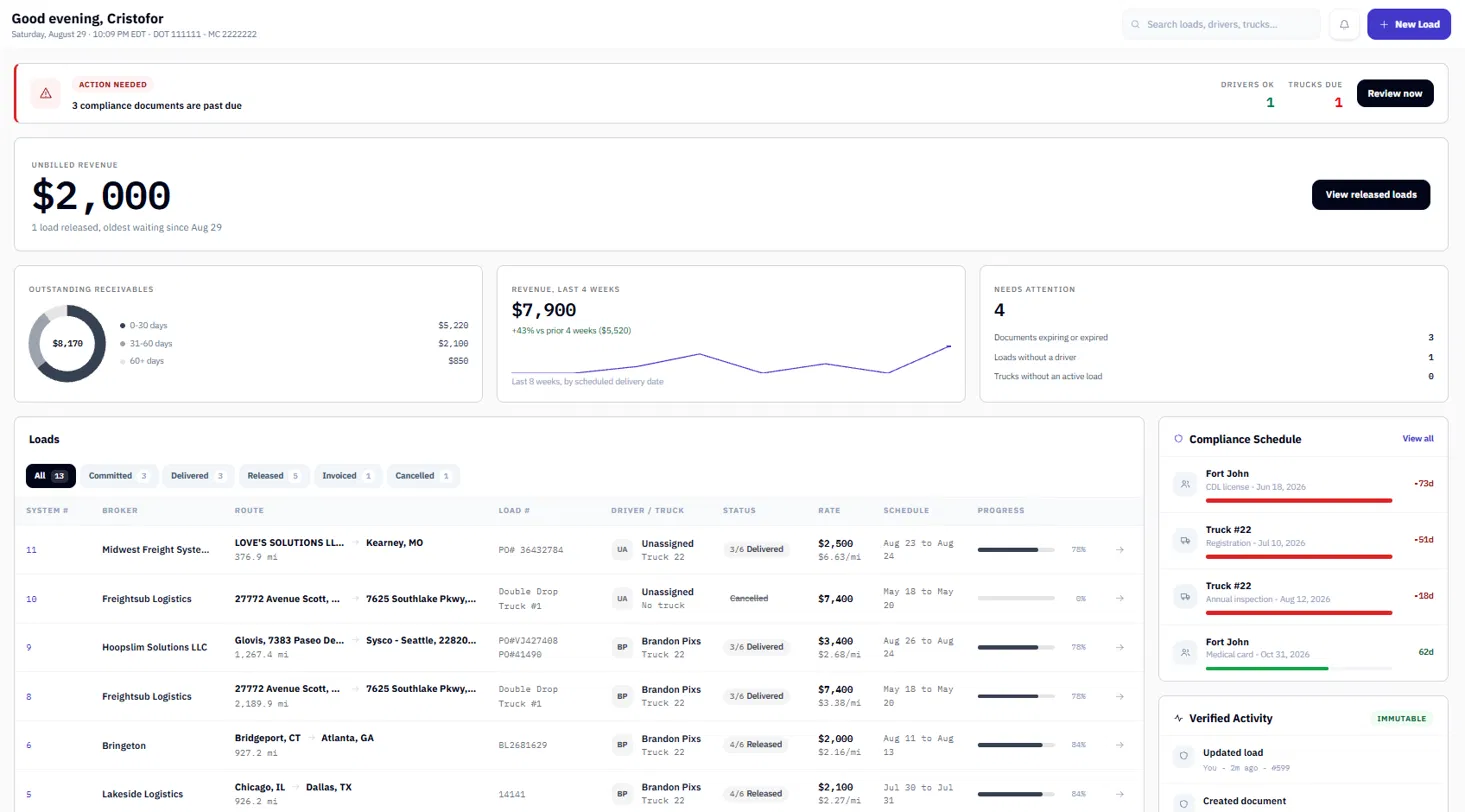Click the revenue trend line chart
1465x812 pixels.
[x=731, y=359]
